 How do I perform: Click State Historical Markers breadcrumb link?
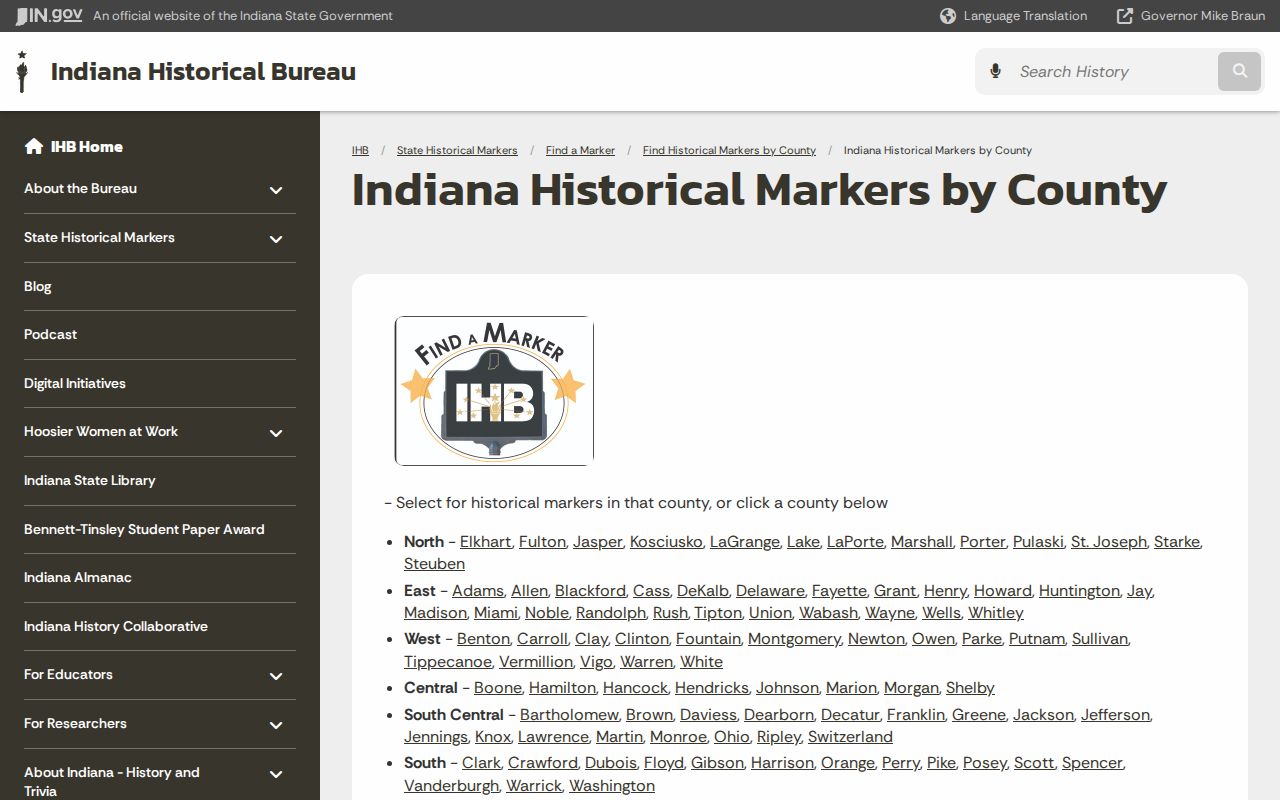click(x=457, y=150)
